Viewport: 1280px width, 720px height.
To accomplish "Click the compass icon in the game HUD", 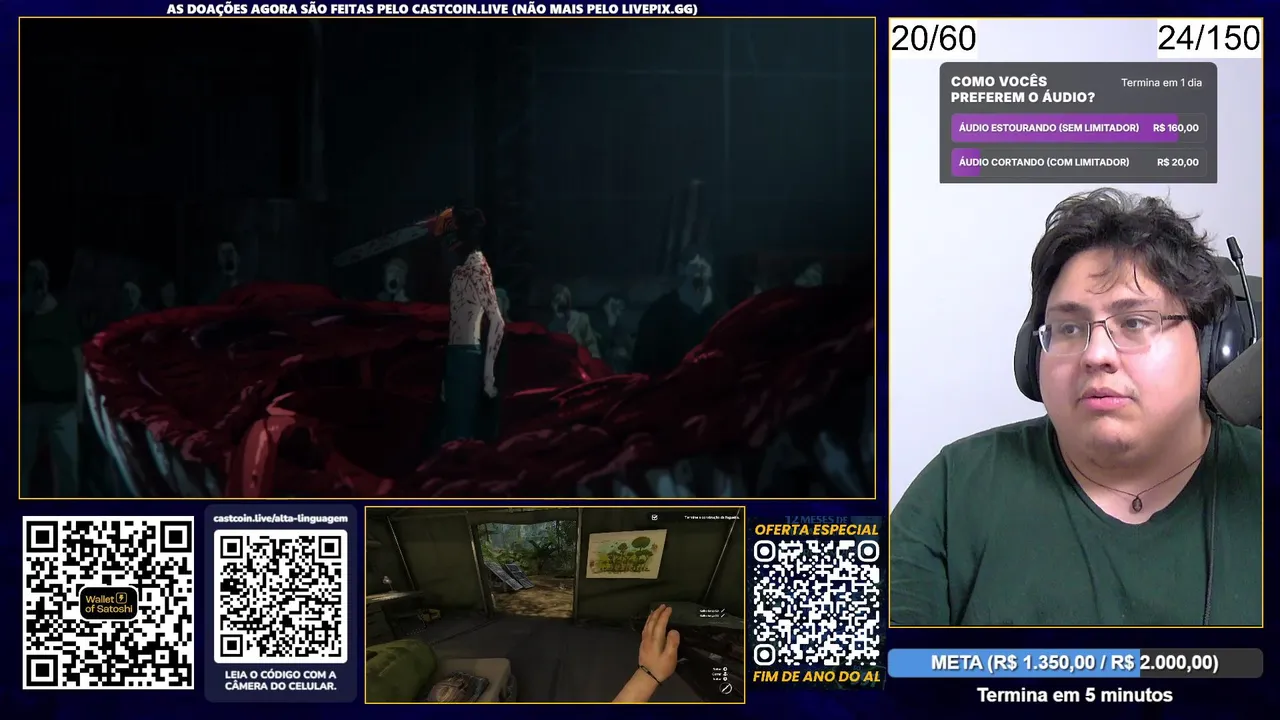I will click(726, 687).
